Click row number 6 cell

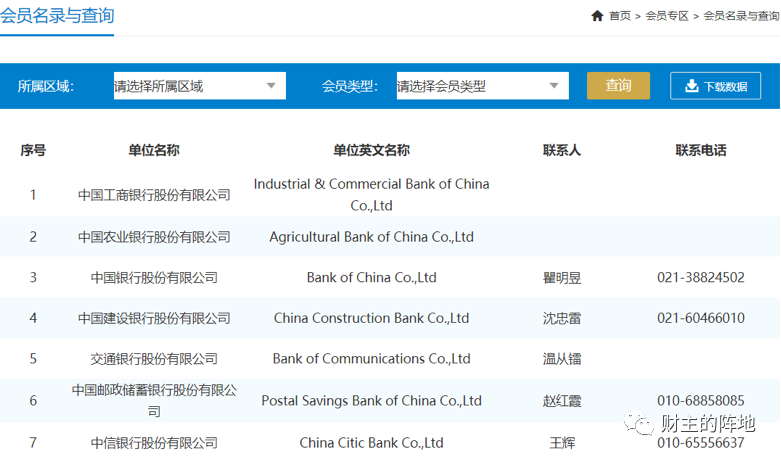click(33, 401)
